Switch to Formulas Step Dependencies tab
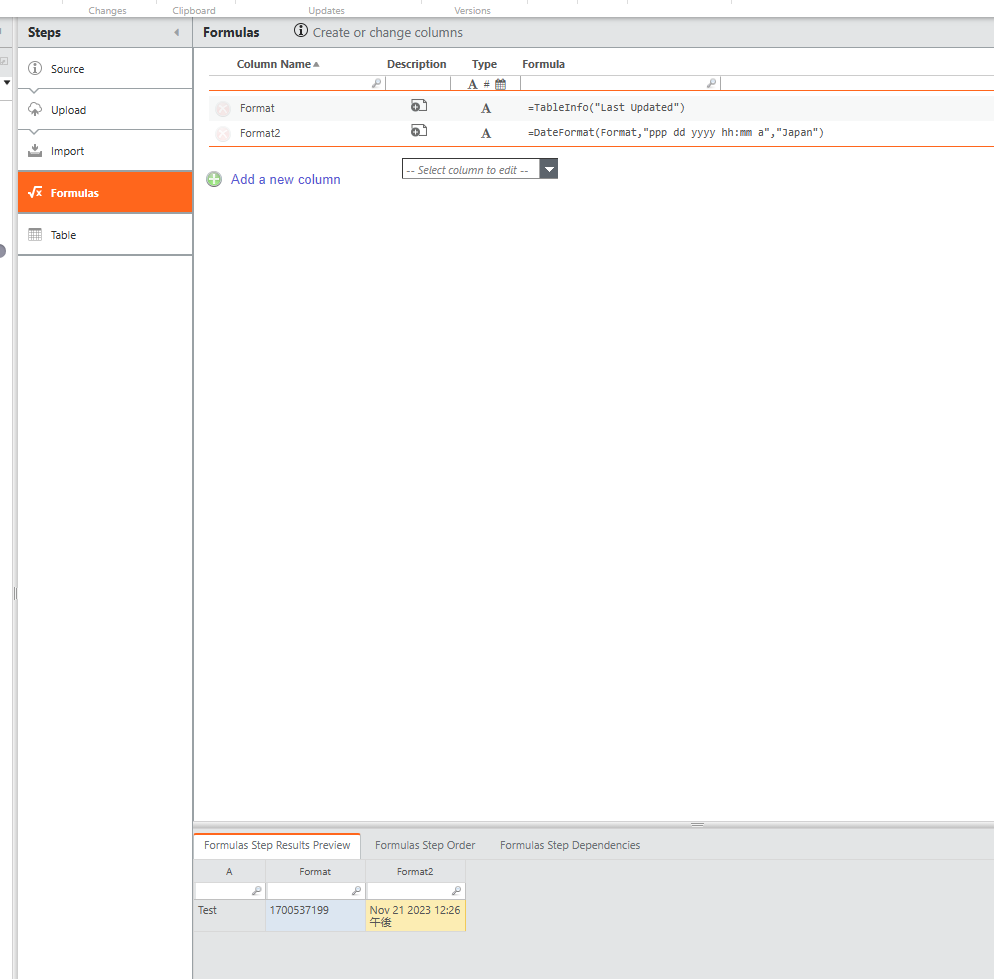This screenshot has height=979, width=994. click(x=570, y=845)
